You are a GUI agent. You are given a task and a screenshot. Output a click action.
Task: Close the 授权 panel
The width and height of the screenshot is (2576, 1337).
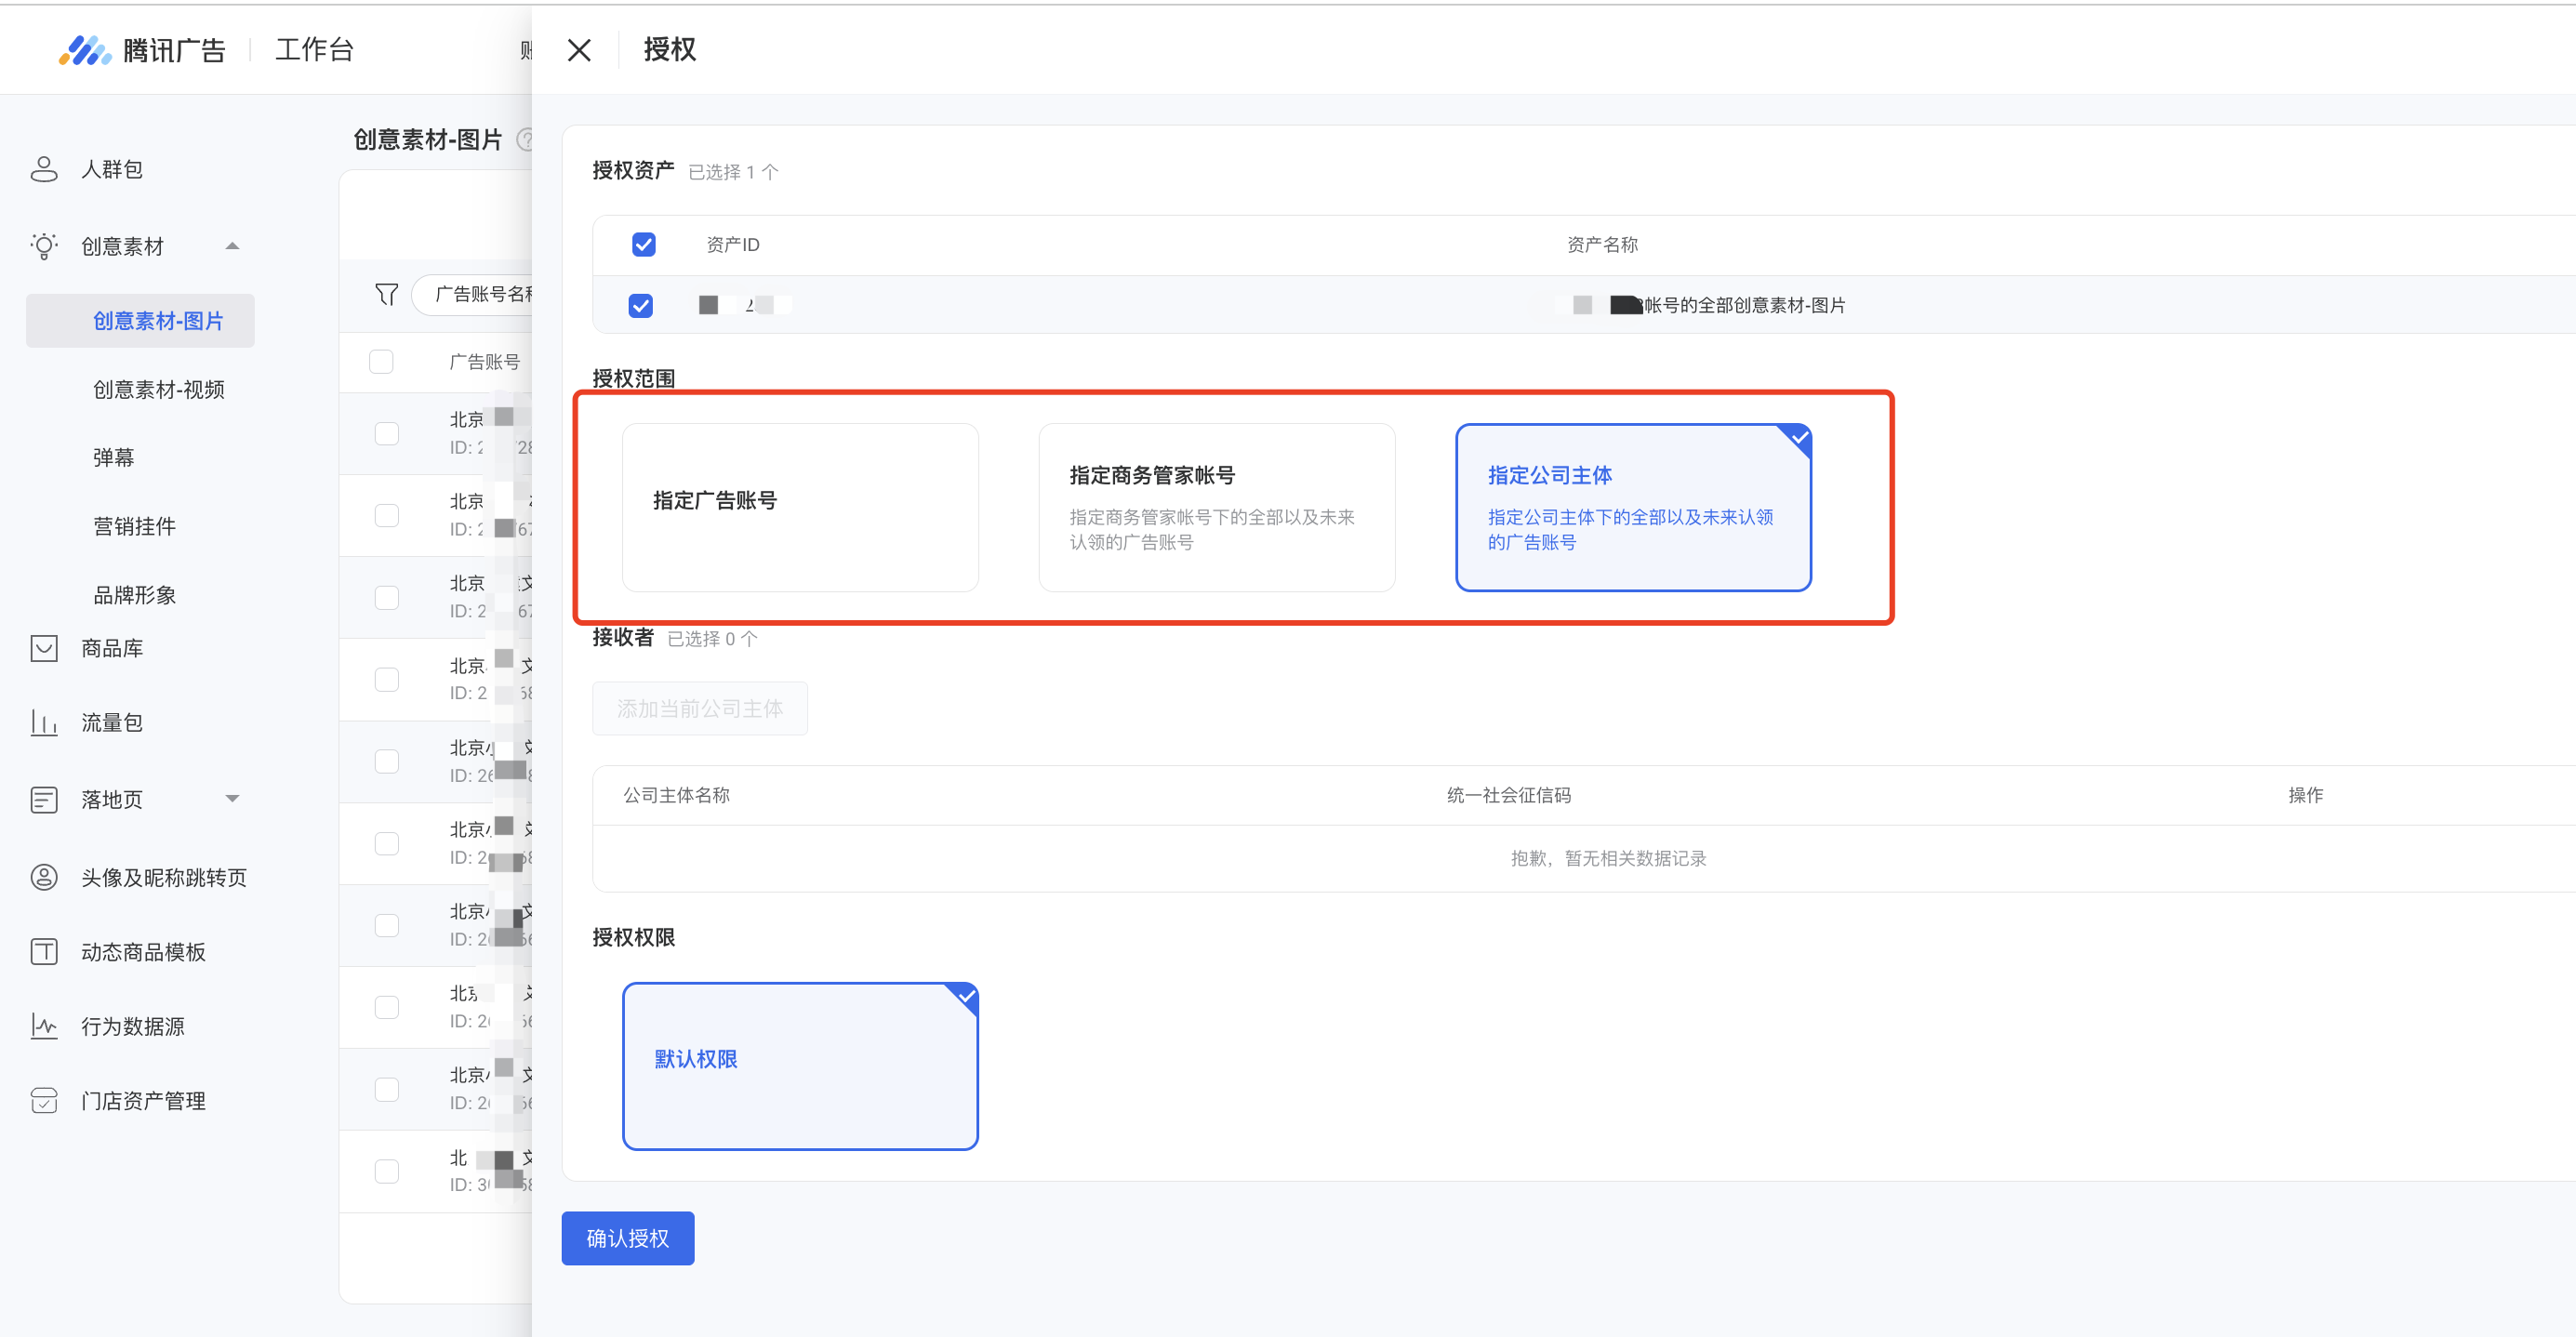(x=579, y=50)
